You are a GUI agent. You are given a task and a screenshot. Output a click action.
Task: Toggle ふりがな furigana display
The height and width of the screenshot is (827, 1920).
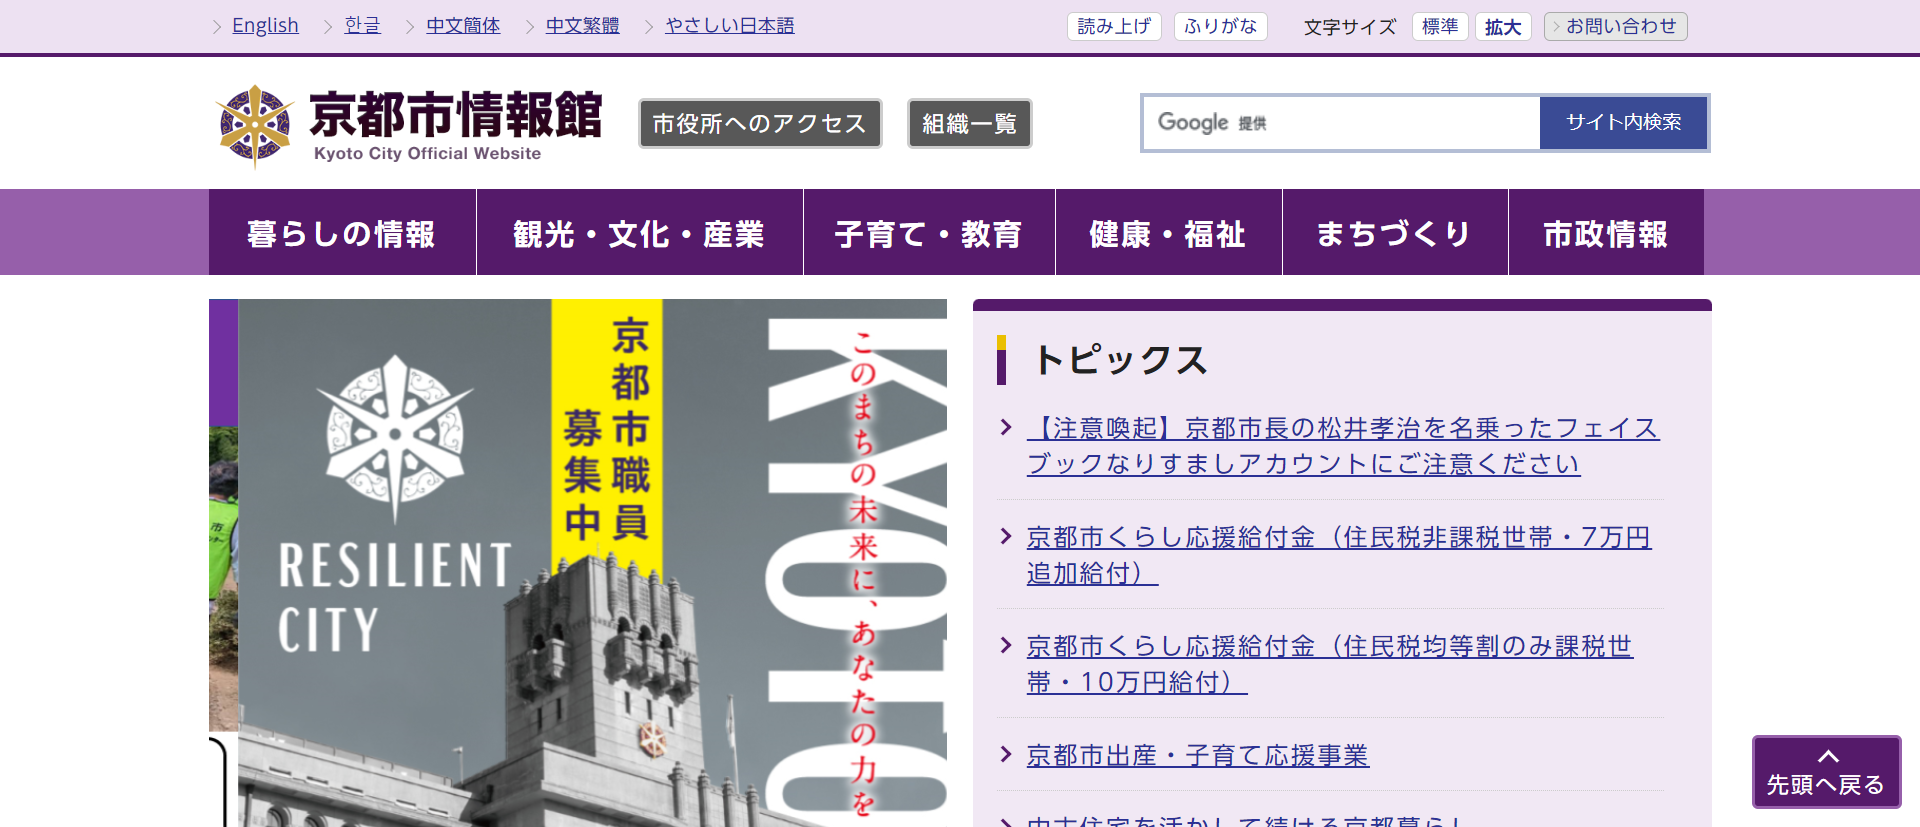pyautogui.click(x=1220, y=26)
